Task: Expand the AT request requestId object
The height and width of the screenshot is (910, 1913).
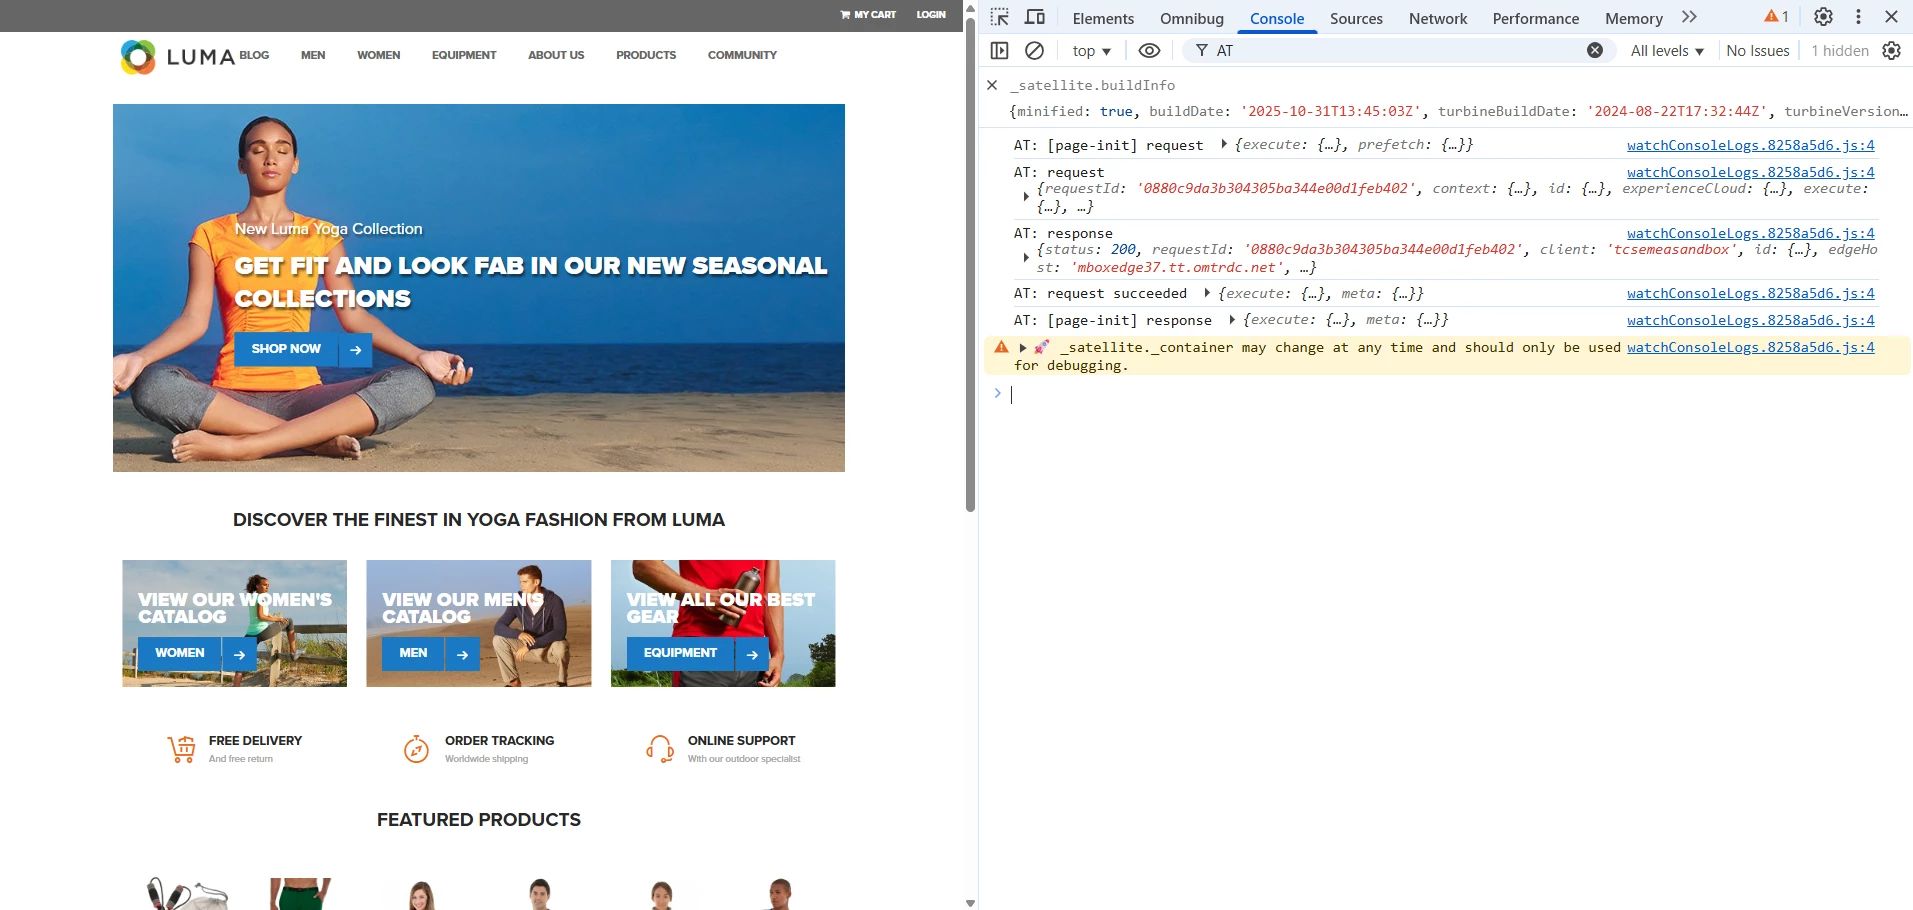Action: click(1026, 197)
